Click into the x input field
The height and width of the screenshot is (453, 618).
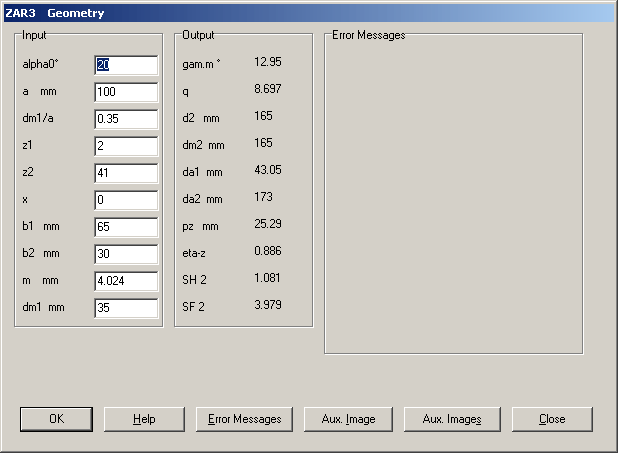pyautogui.click(x=126, y=200)
